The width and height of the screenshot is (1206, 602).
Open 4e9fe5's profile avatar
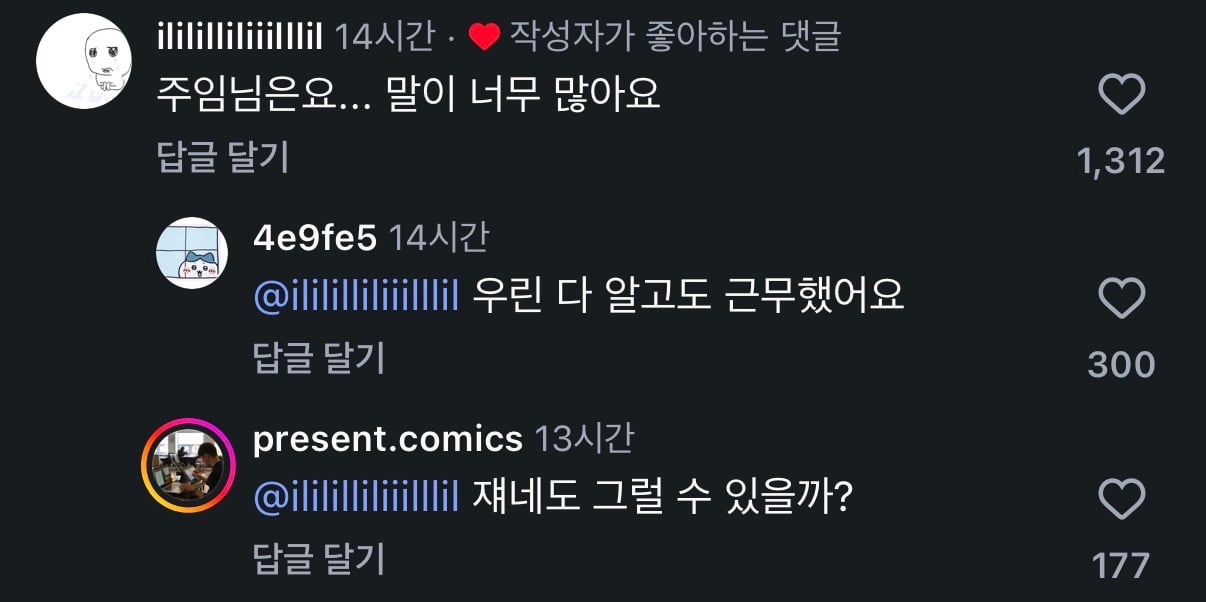click(193, 253)
